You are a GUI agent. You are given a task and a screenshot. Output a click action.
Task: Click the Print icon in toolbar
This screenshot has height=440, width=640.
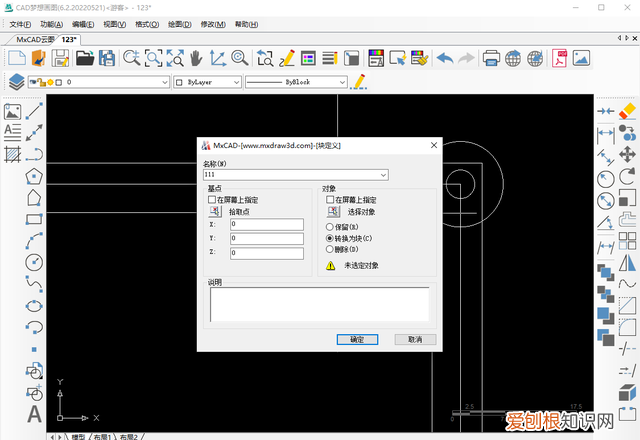[491, 58]
